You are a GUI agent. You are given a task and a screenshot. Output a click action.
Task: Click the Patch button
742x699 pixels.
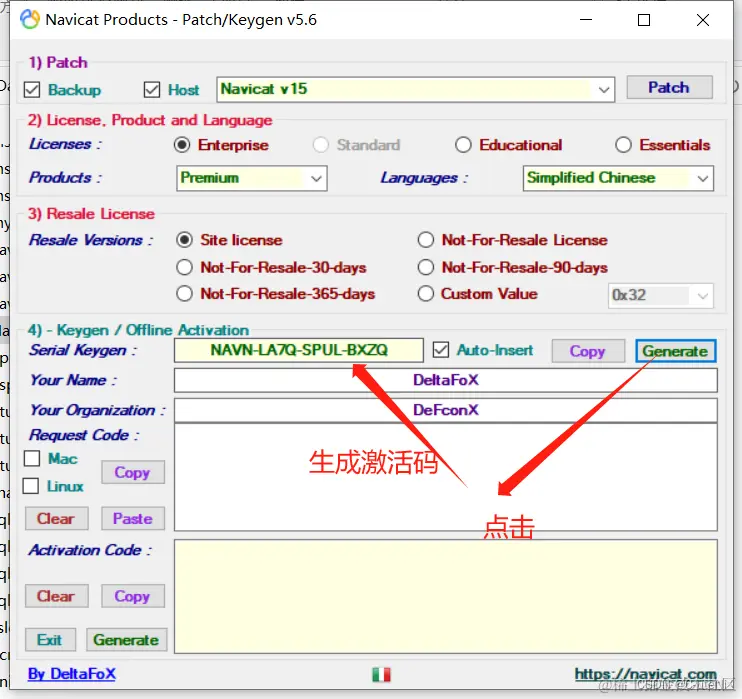(669, 88)
